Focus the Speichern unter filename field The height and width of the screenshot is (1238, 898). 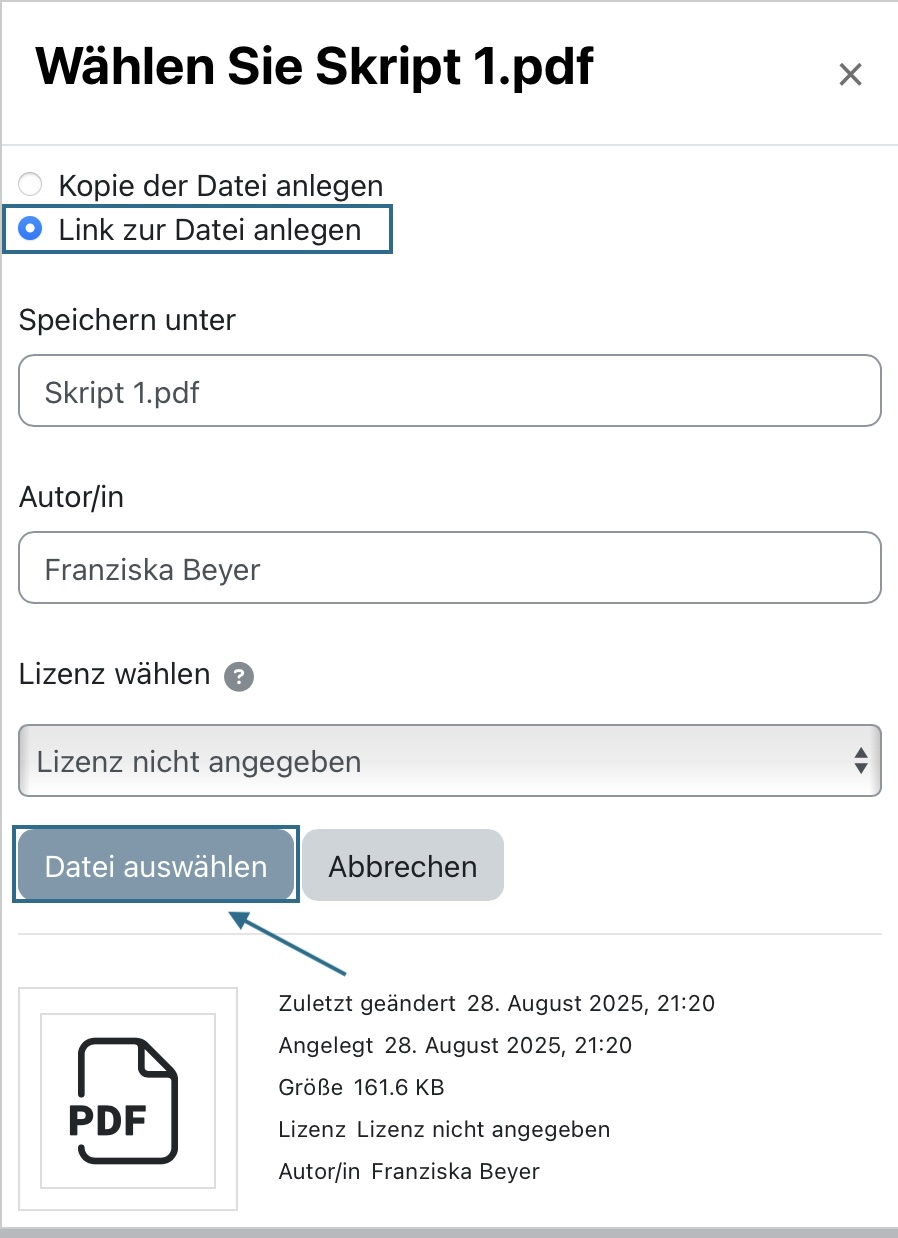(450, 391)
